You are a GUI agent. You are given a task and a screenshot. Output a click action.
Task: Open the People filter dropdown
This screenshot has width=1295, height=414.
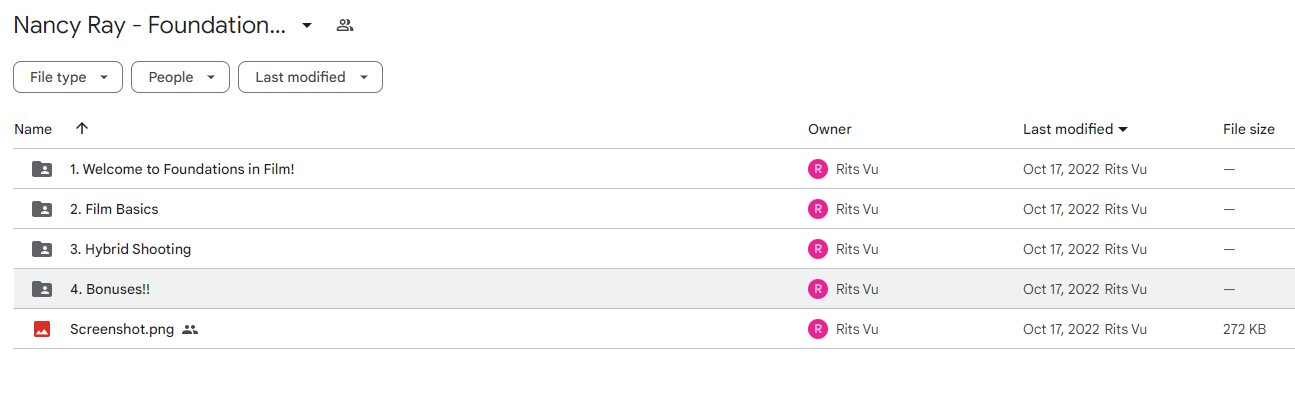coord(180,77)
